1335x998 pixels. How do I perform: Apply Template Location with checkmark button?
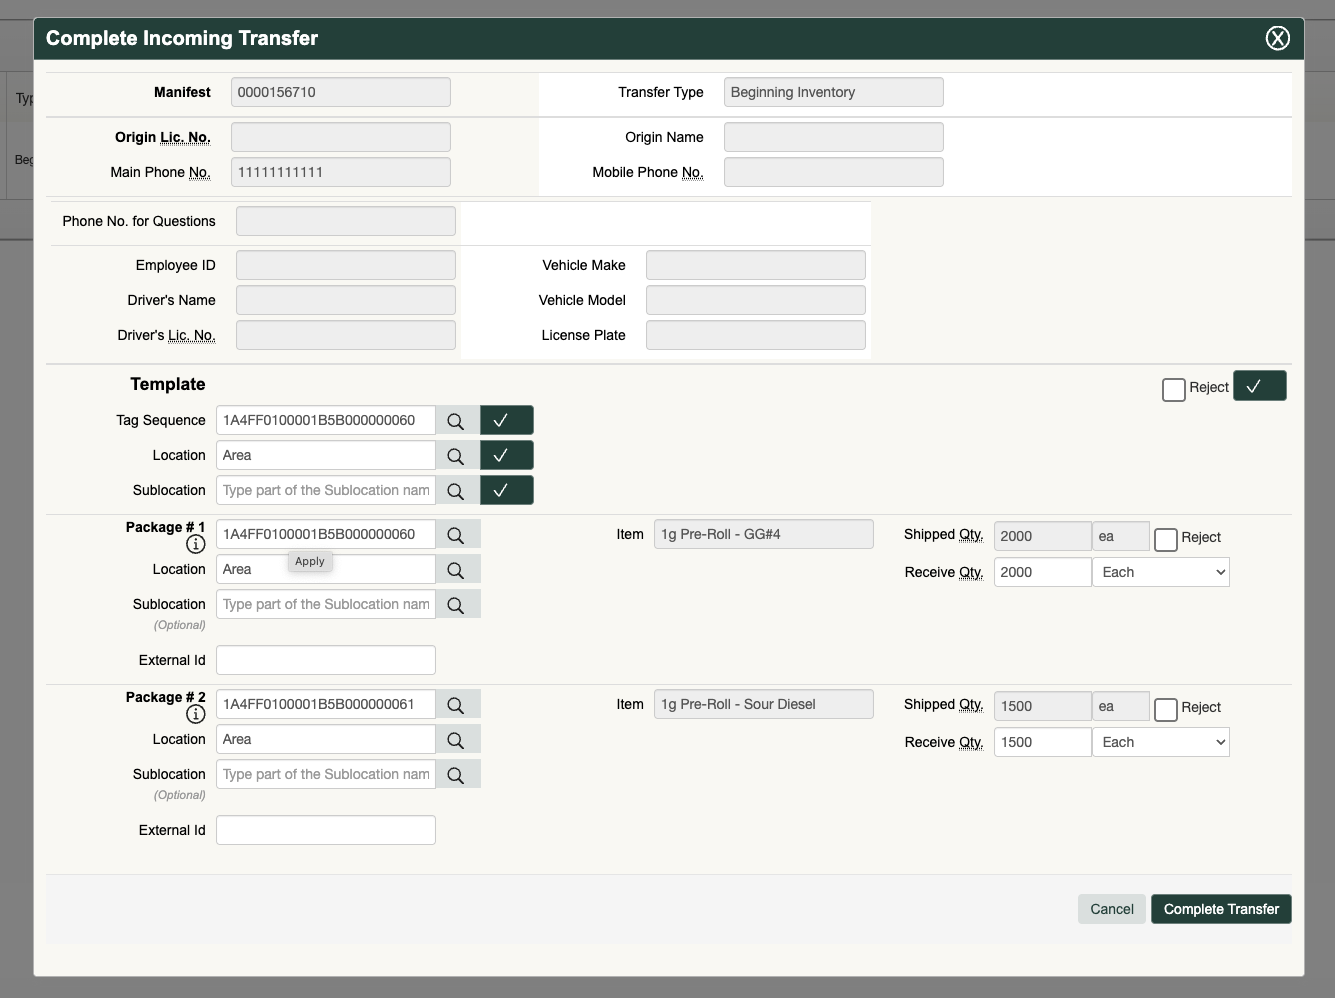[x=506, y=456]
